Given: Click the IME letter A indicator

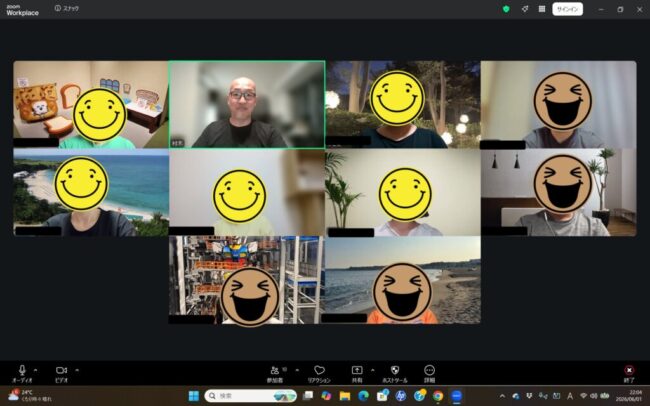Looking at the screenshot, I should click(570, 396).
